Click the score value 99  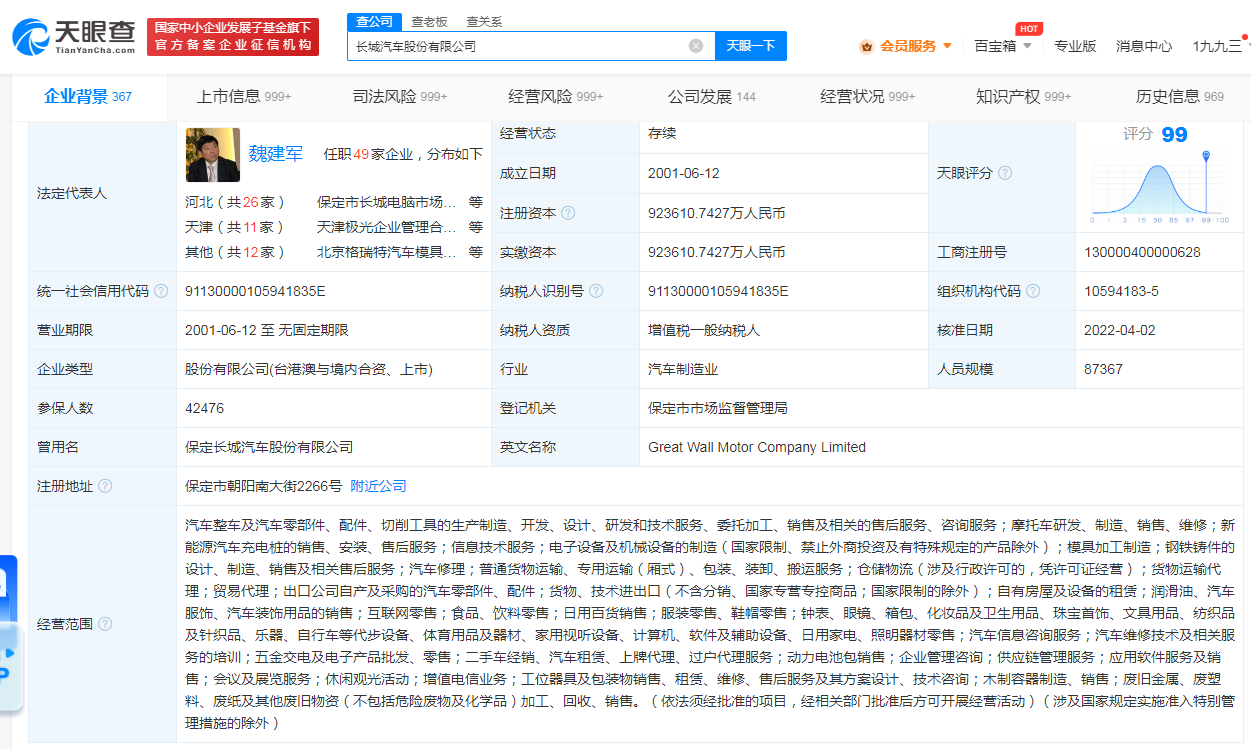[1175, 135]
